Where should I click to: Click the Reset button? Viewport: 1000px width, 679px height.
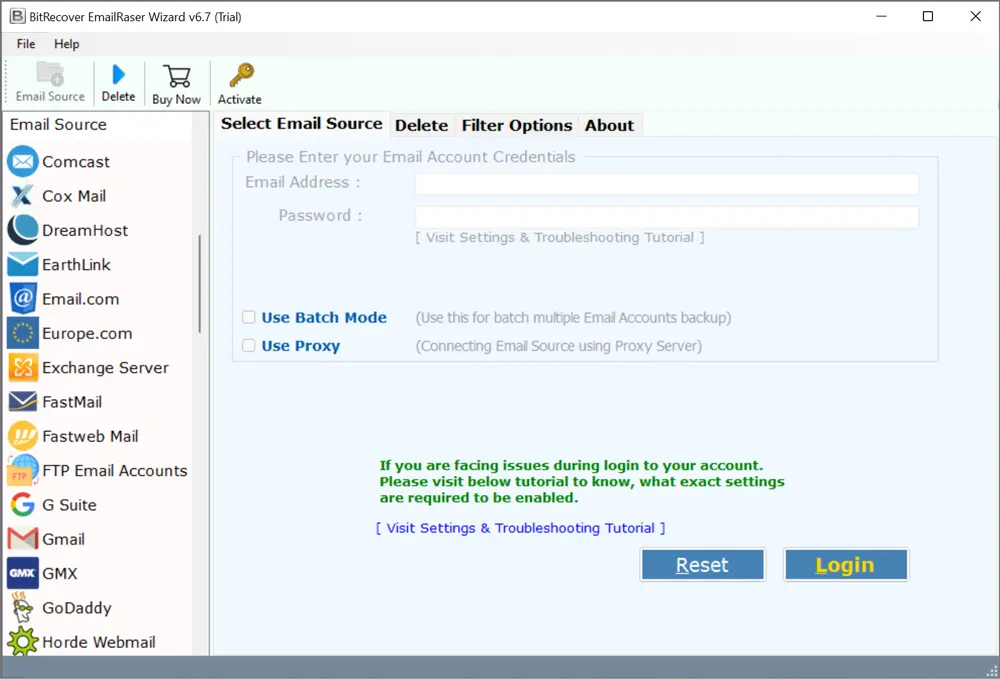(702, 565)
